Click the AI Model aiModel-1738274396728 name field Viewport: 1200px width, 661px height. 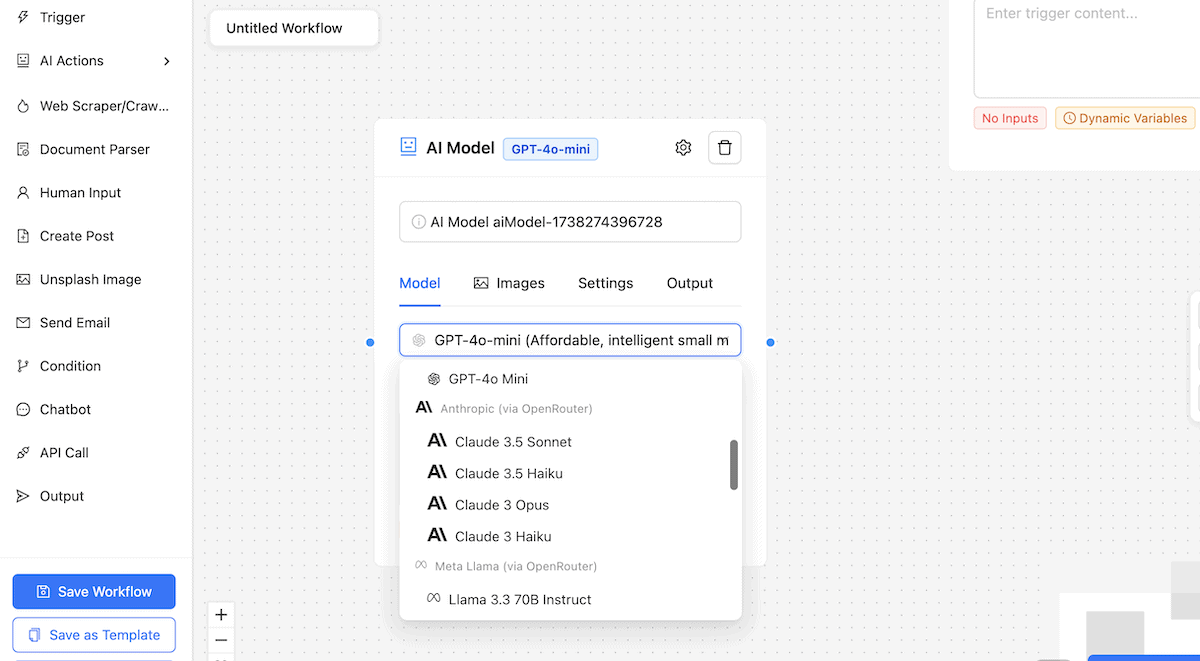(x=570, y=222)
